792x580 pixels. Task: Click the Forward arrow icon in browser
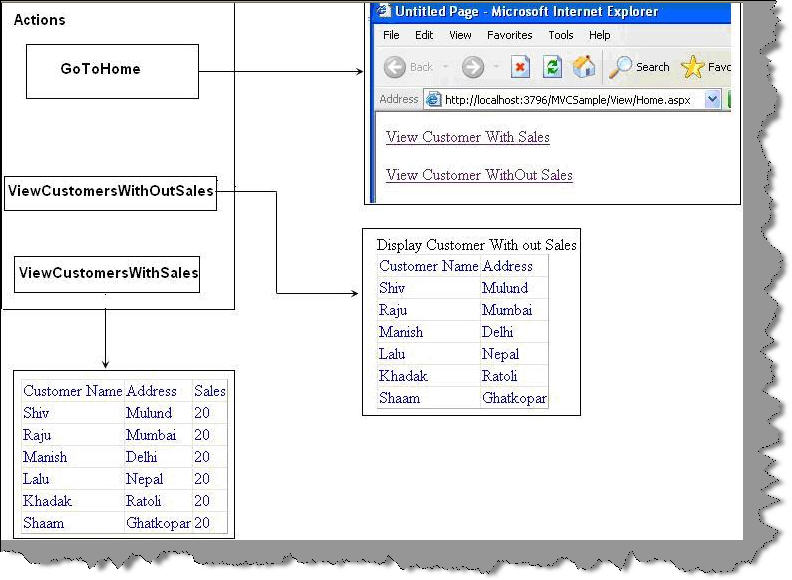(473, 67)
